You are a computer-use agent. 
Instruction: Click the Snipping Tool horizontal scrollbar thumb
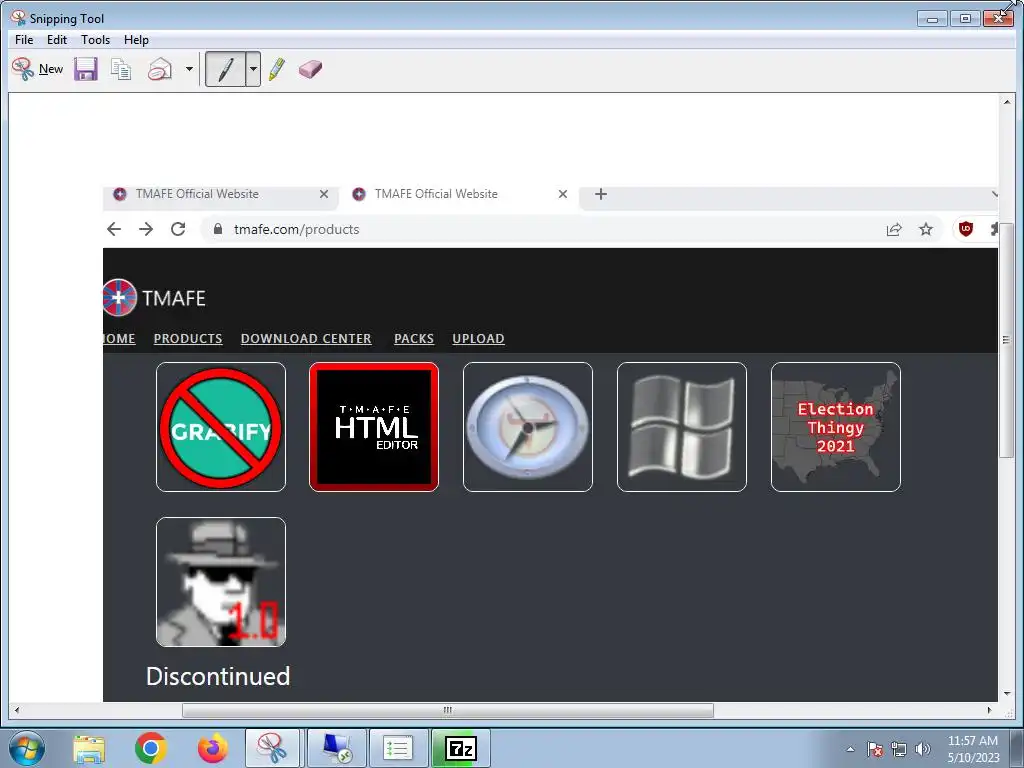[448, 710]
